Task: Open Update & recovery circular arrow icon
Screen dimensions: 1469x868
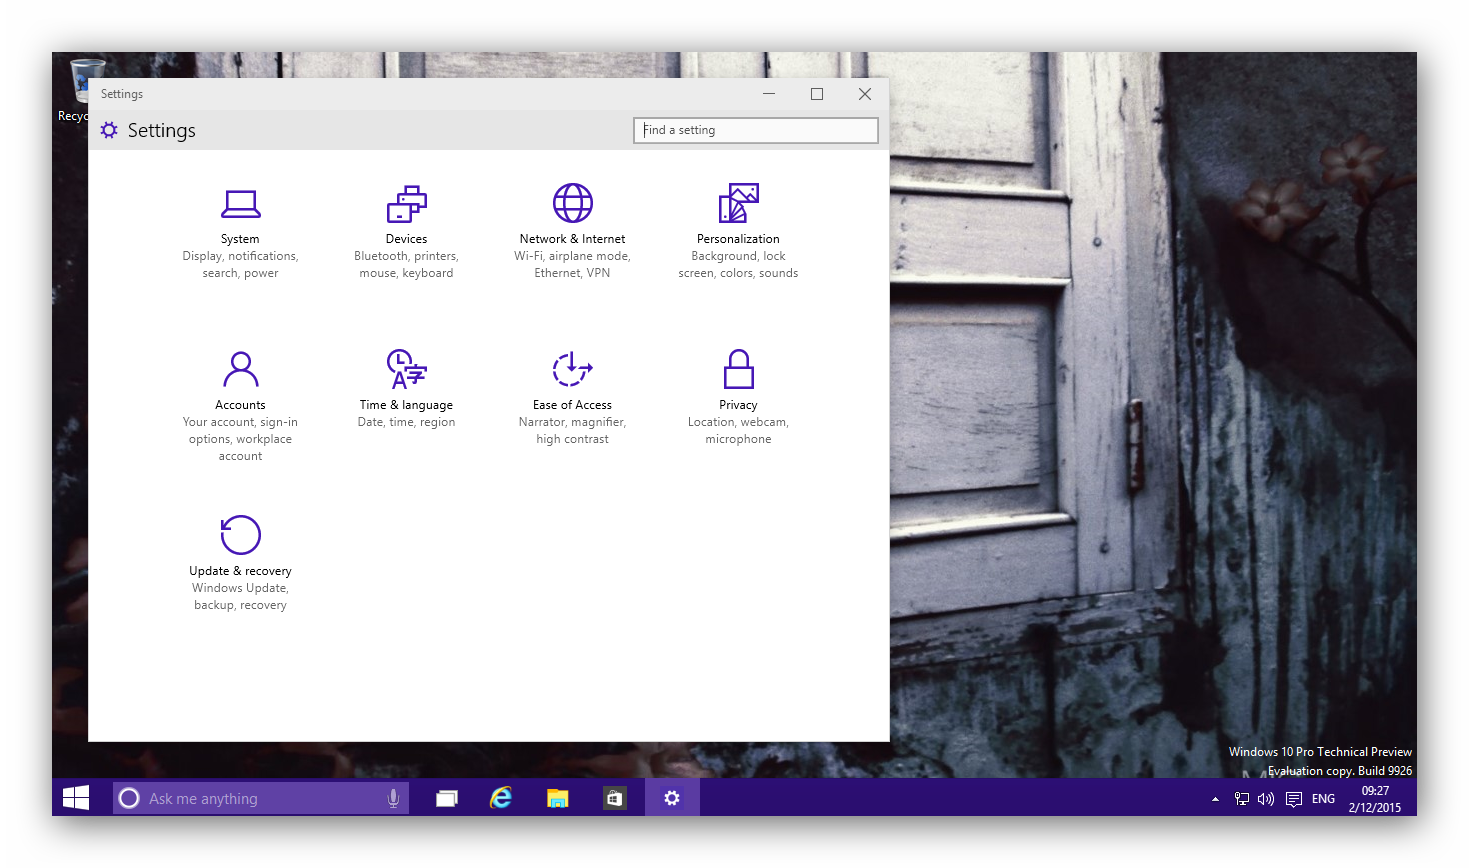Action: tap(241, 535)
